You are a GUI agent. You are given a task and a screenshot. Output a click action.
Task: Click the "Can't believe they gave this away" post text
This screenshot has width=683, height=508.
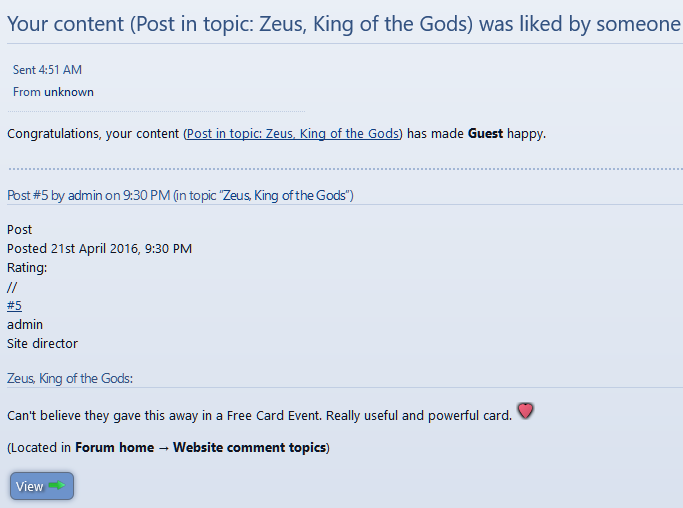click(259, 415)
